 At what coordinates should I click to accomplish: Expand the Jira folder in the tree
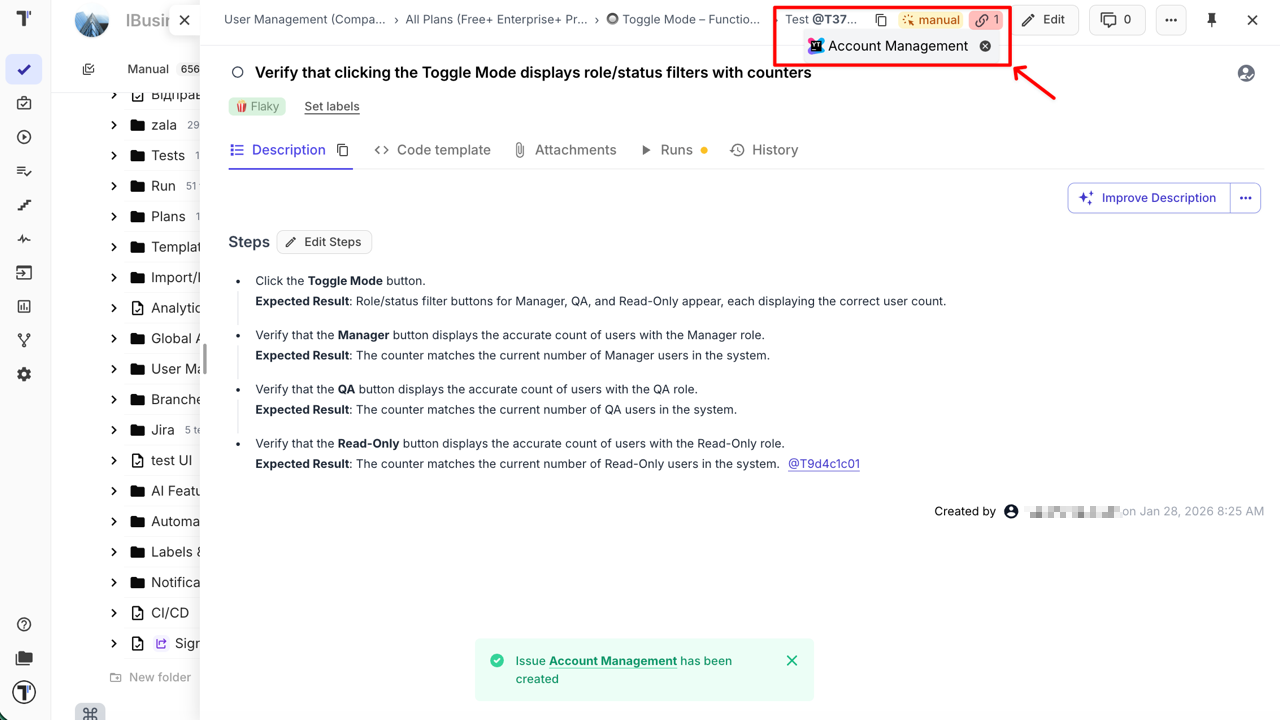(x=115, y=429)
